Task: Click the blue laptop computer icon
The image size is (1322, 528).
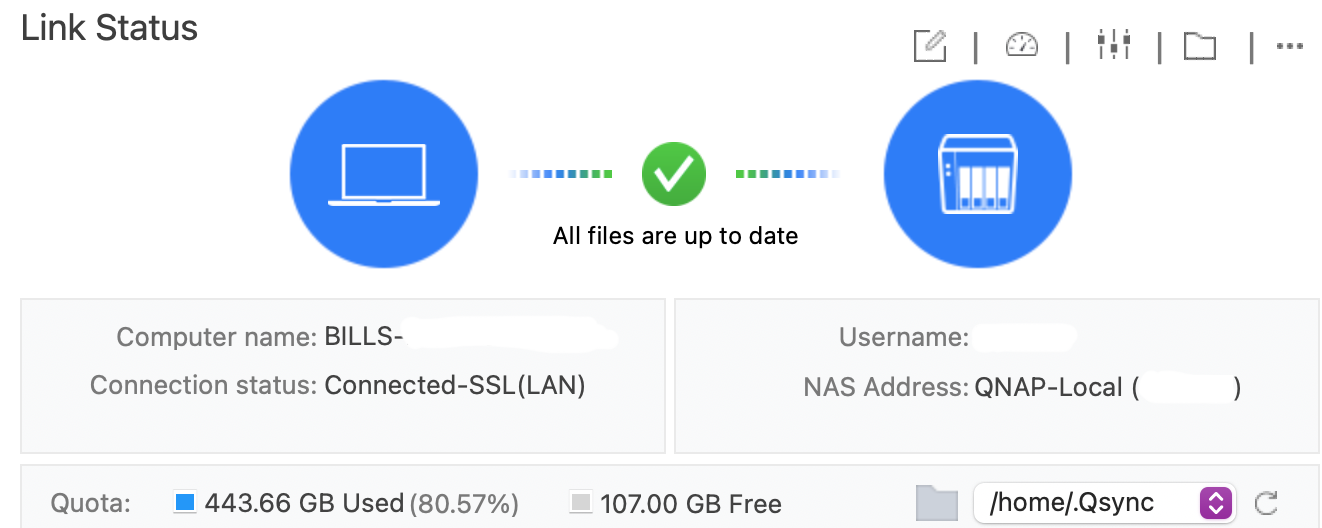Action: [x=383, y=174]
